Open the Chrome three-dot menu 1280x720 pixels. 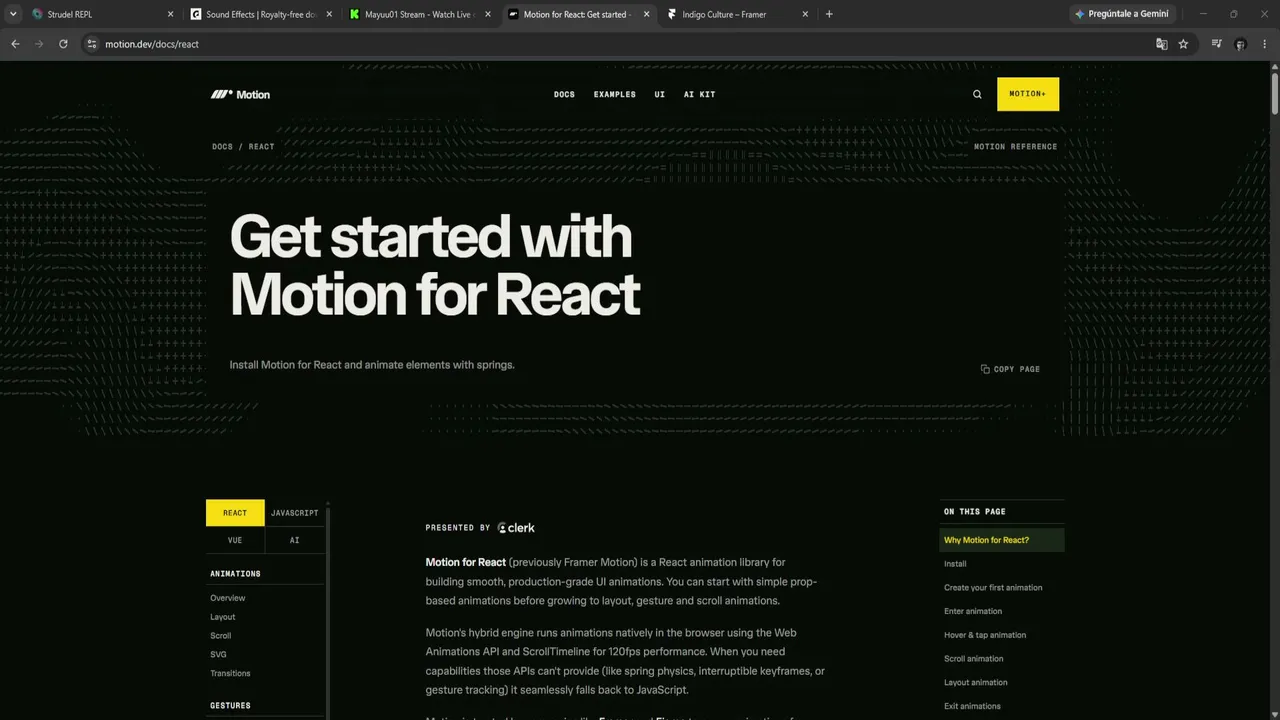[x=1264, y=44]
